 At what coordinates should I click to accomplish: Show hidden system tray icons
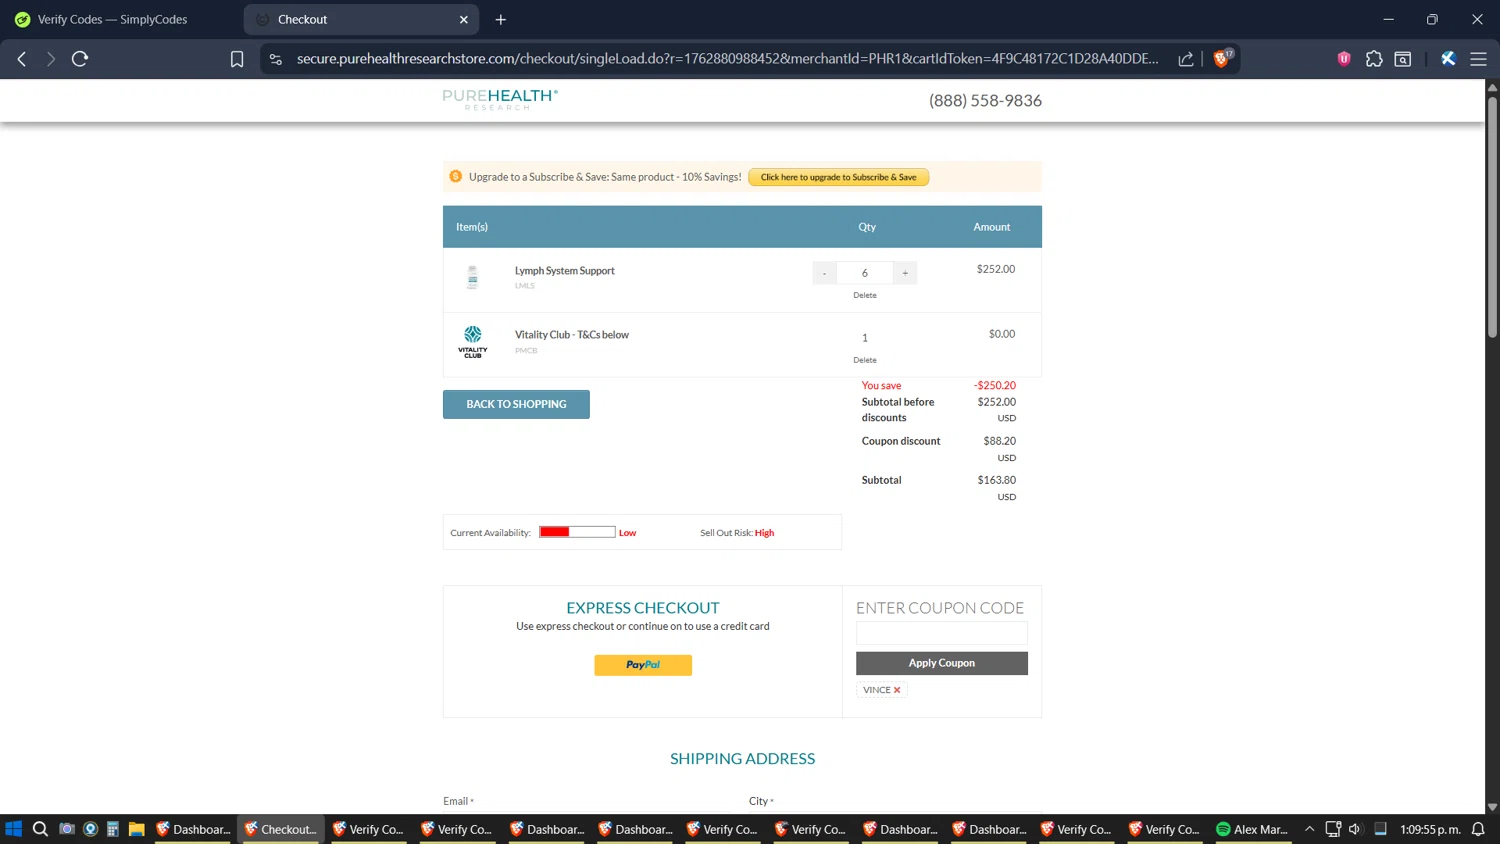1309,829
